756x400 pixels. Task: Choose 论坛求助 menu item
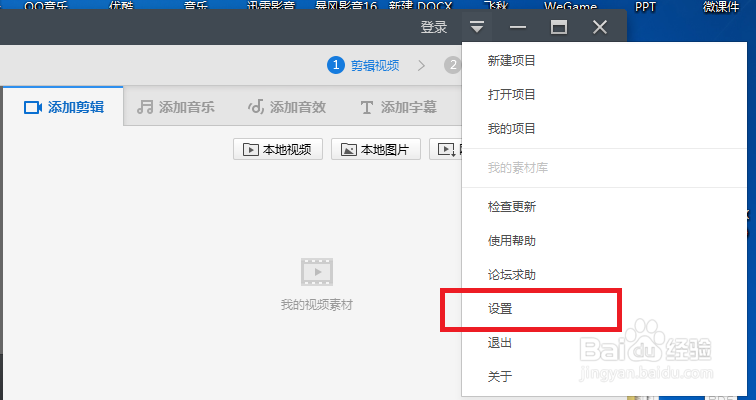point(512,275)
